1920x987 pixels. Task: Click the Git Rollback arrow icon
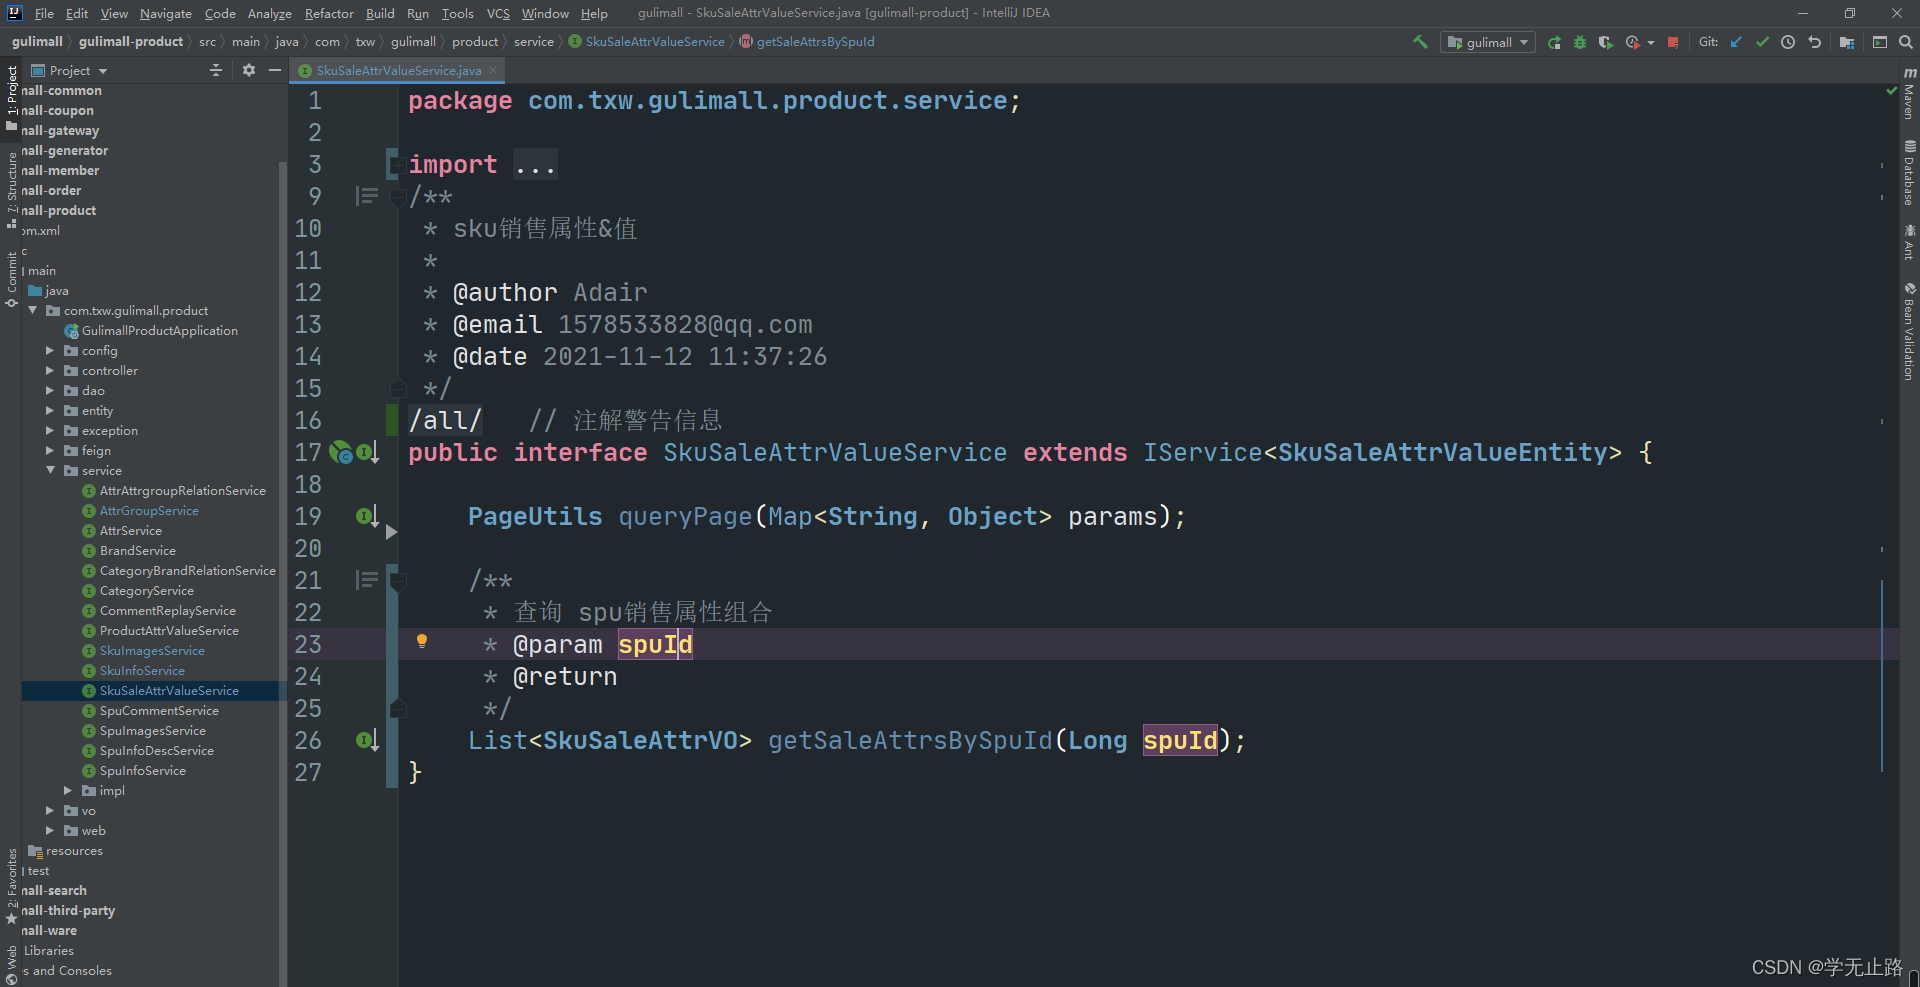point(1814,42)
